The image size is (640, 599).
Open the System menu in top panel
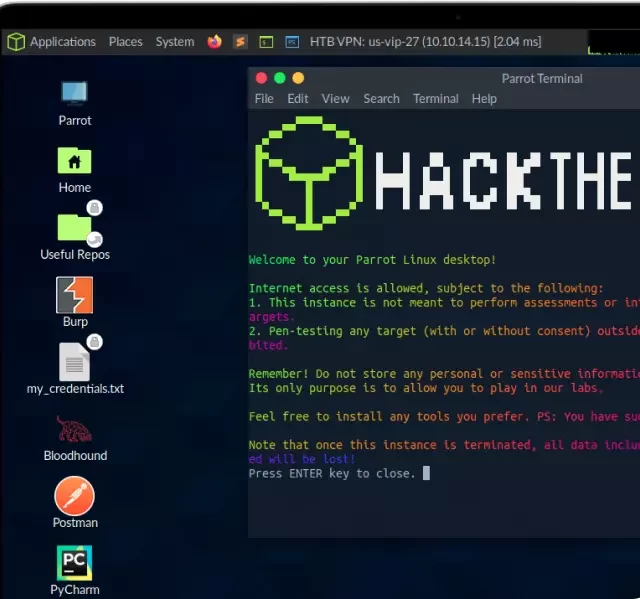coord(175,42)
